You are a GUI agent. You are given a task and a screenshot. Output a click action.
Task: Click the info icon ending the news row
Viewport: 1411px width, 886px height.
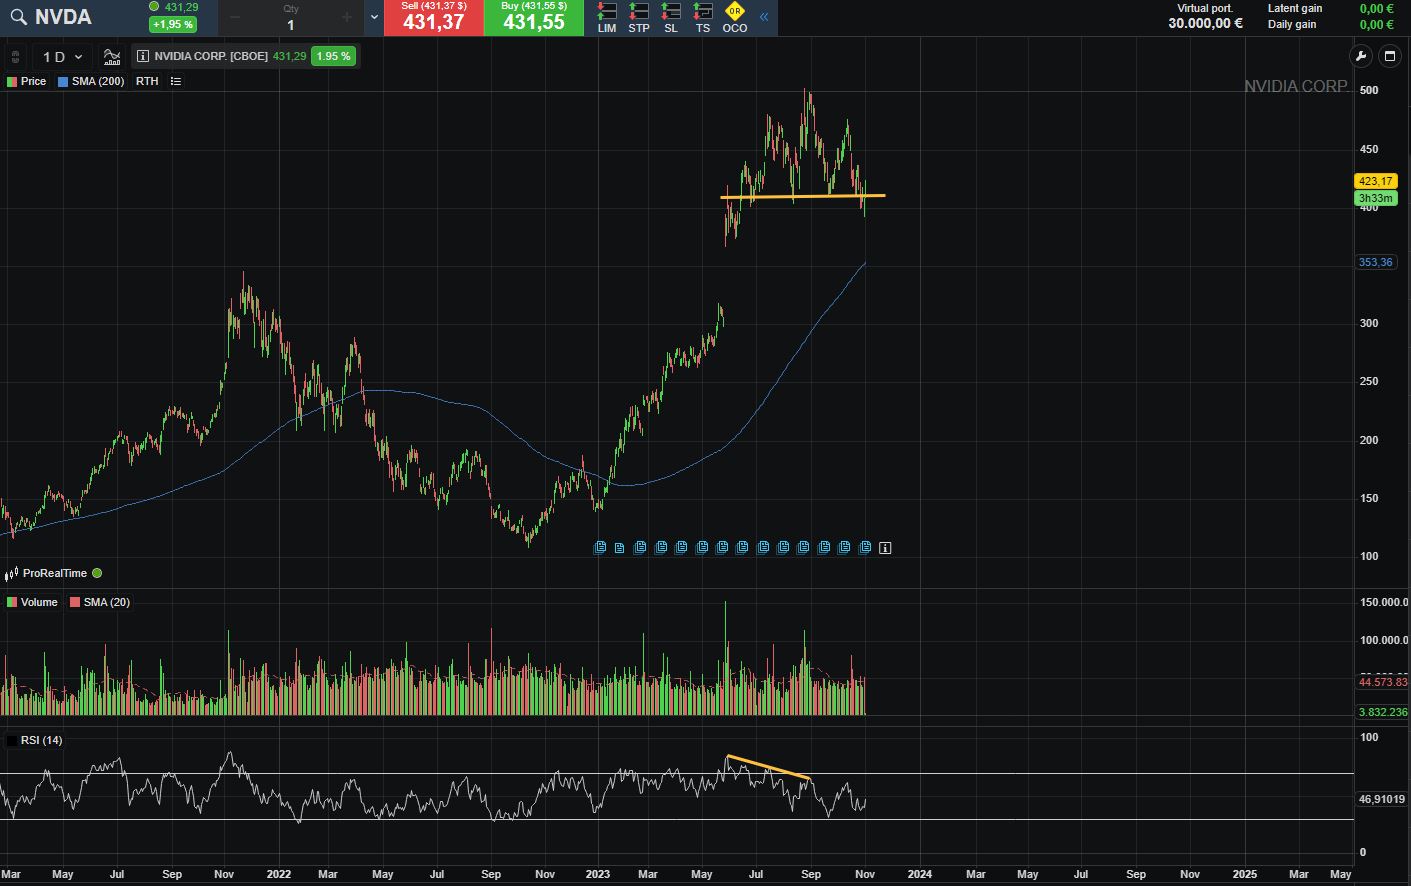pyautogui.click(x=885, y=548)
